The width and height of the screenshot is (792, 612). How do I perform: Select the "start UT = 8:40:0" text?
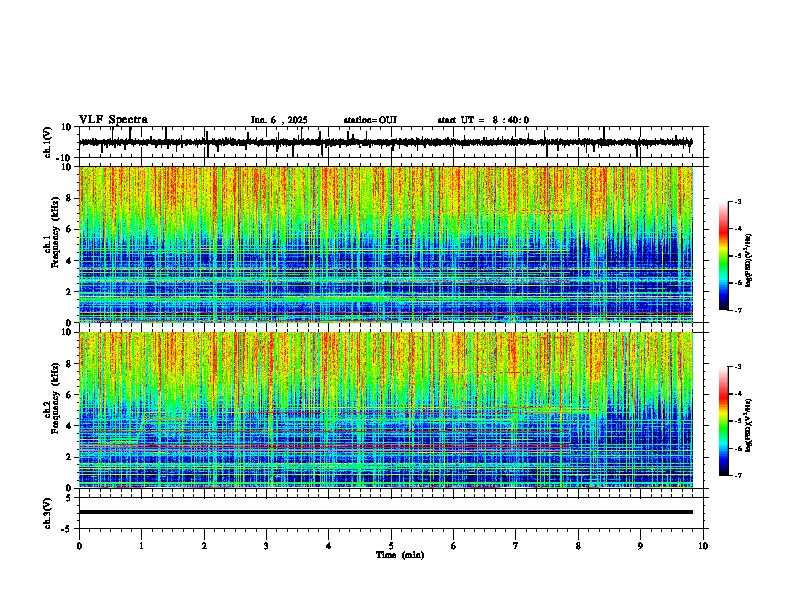coord(483,120)
